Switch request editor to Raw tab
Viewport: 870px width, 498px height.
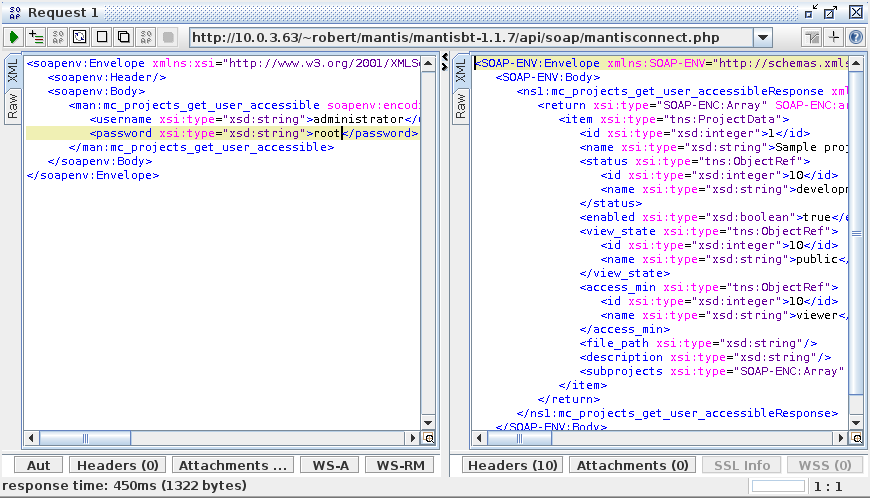(13, 105)
